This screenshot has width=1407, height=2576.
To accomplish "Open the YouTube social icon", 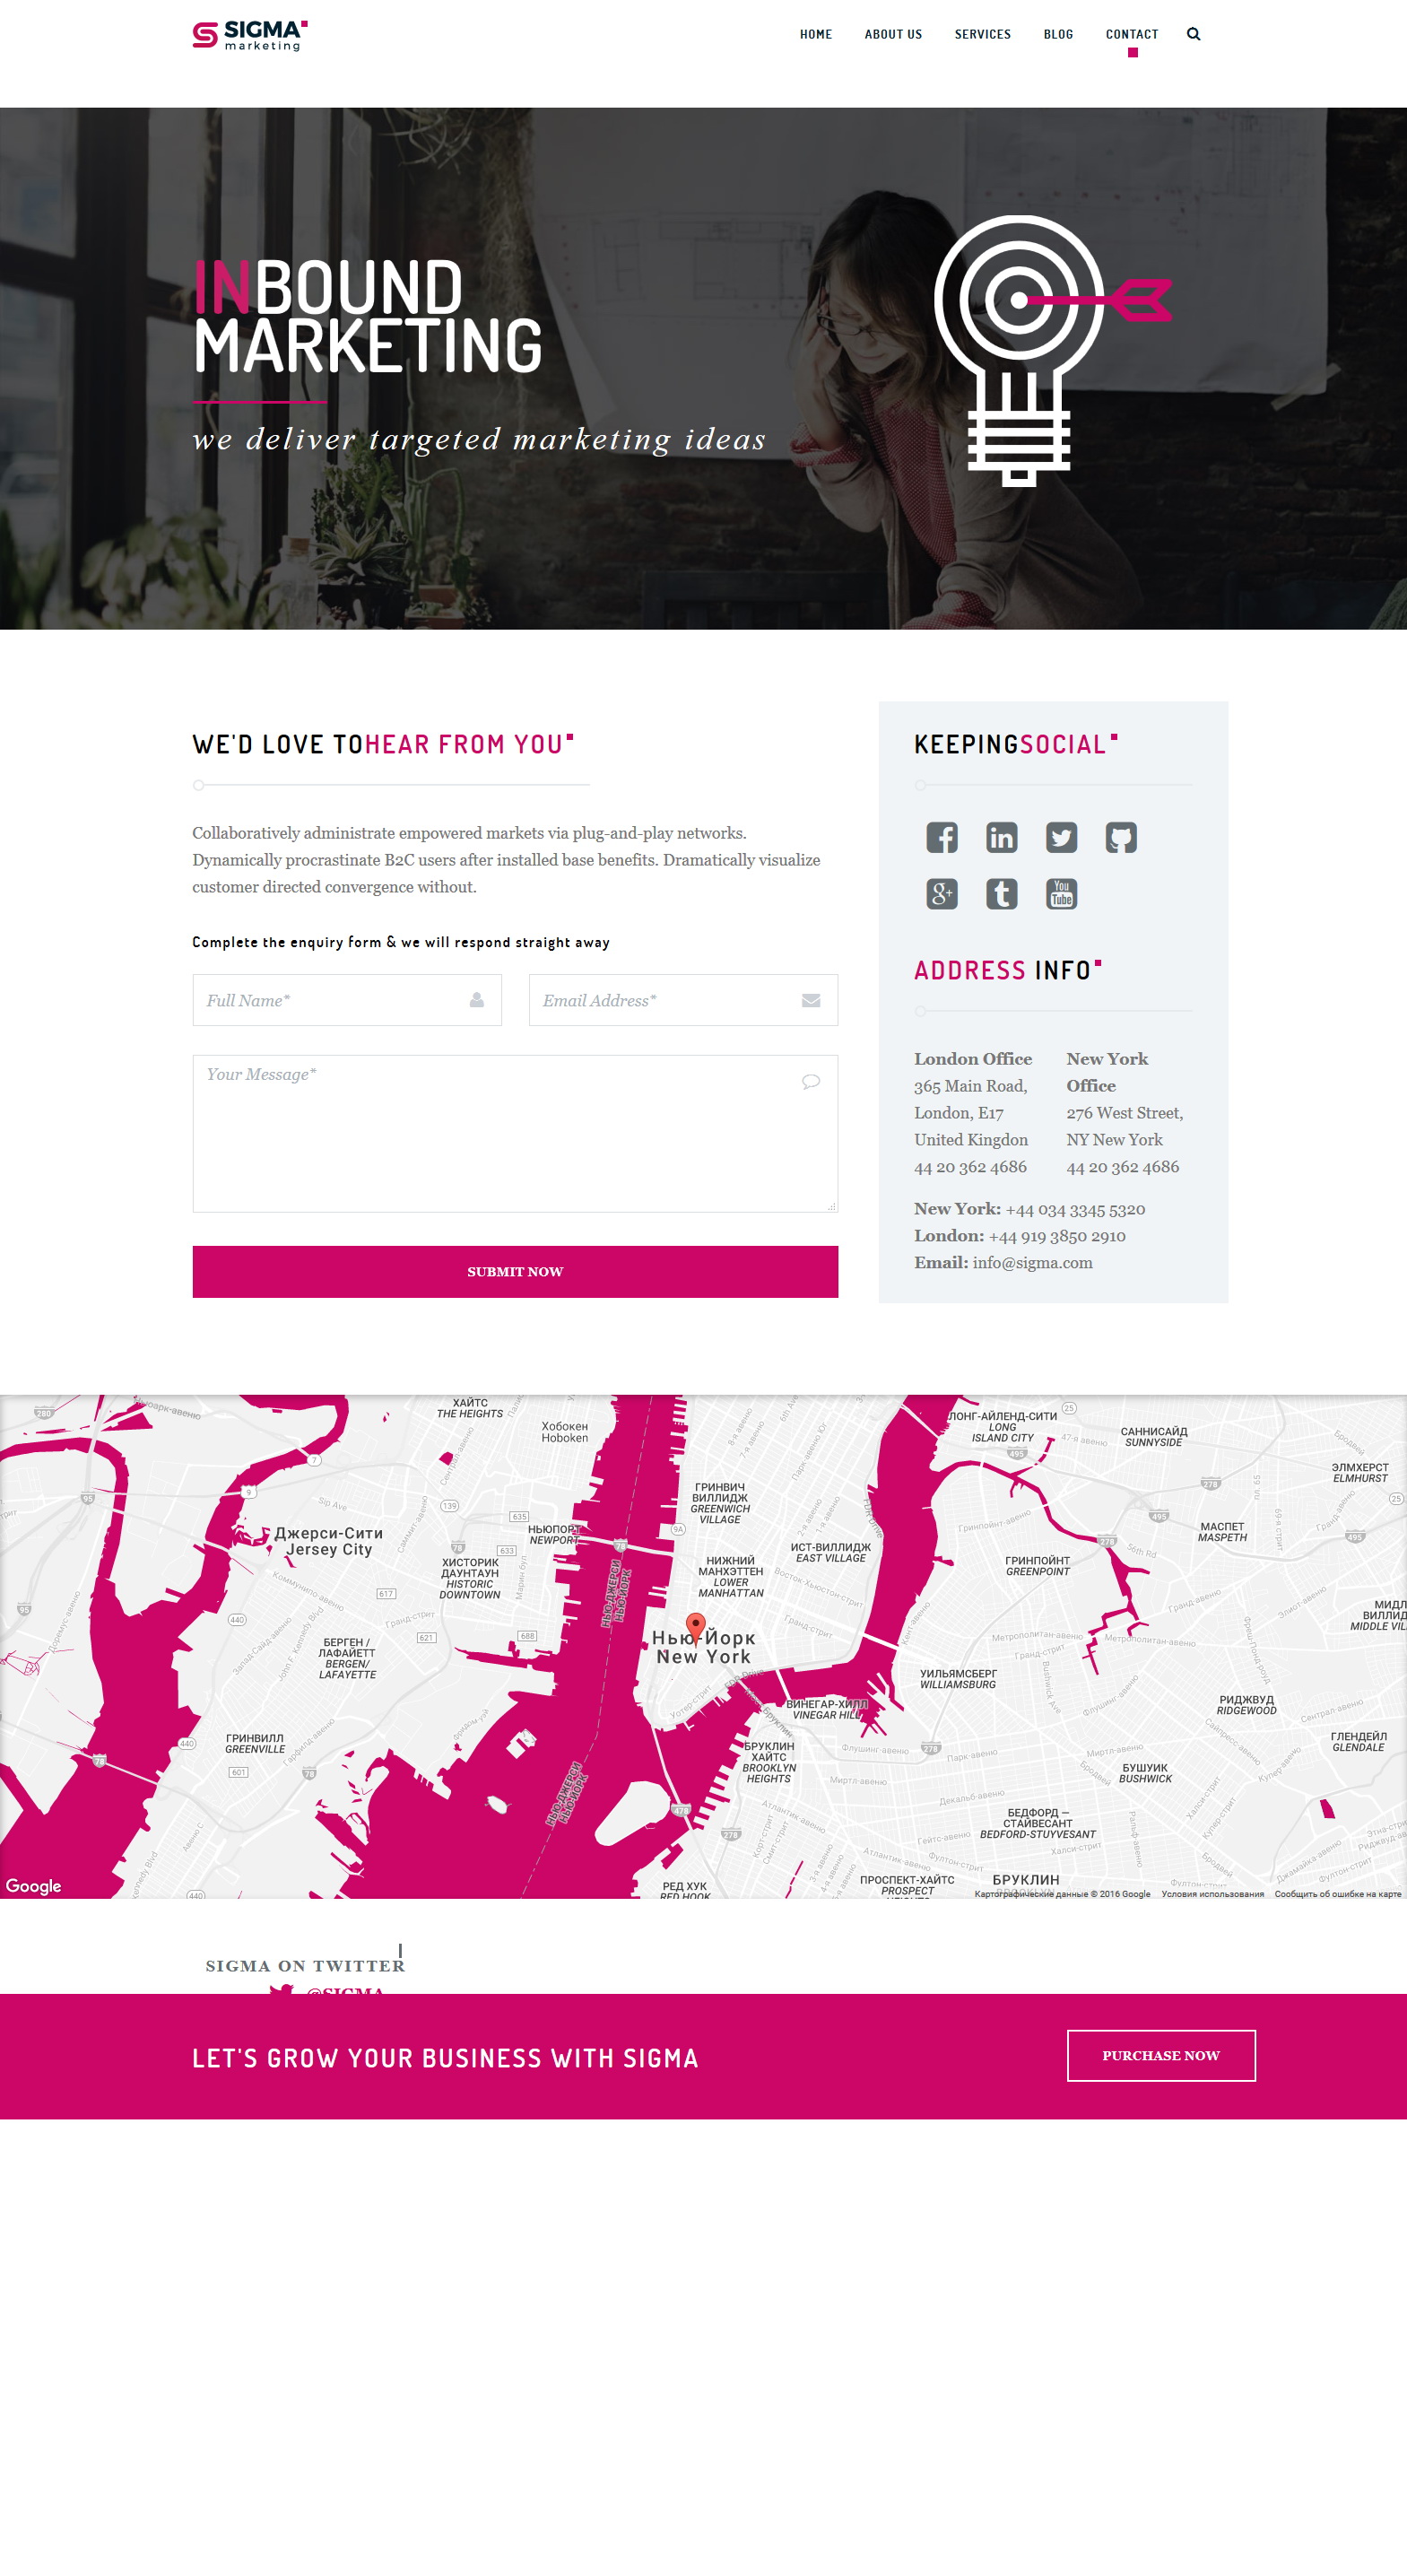I will 1061,893.
